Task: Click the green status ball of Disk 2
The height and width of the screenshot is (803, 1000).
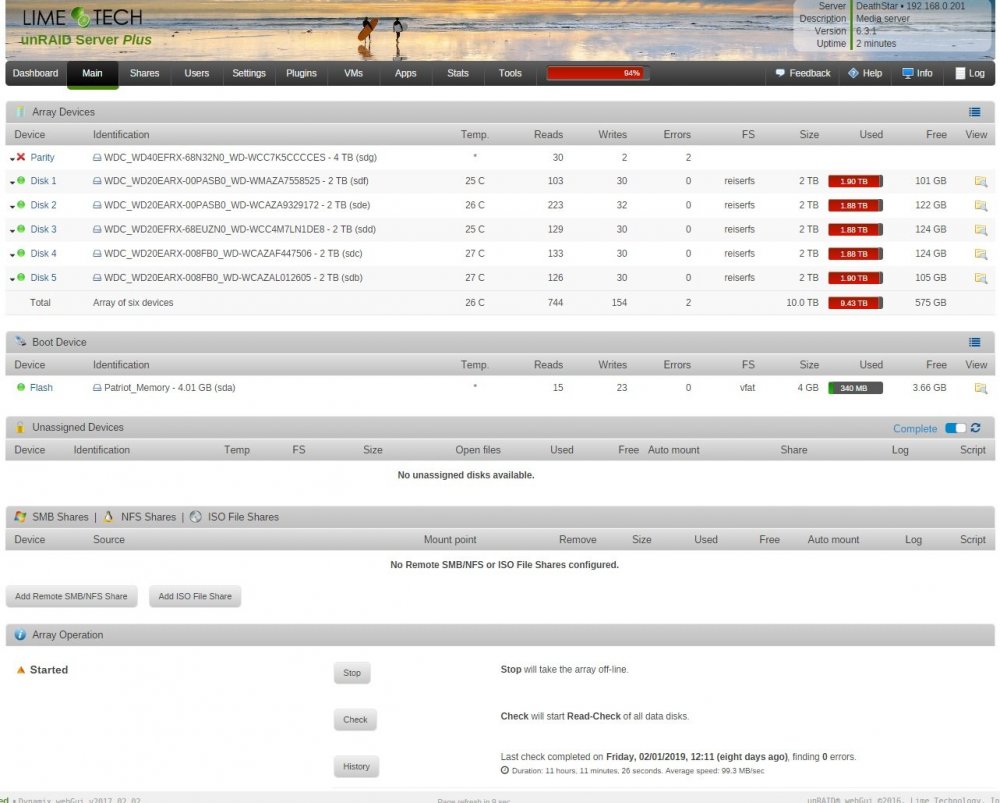Action: (x=21, y=205)
